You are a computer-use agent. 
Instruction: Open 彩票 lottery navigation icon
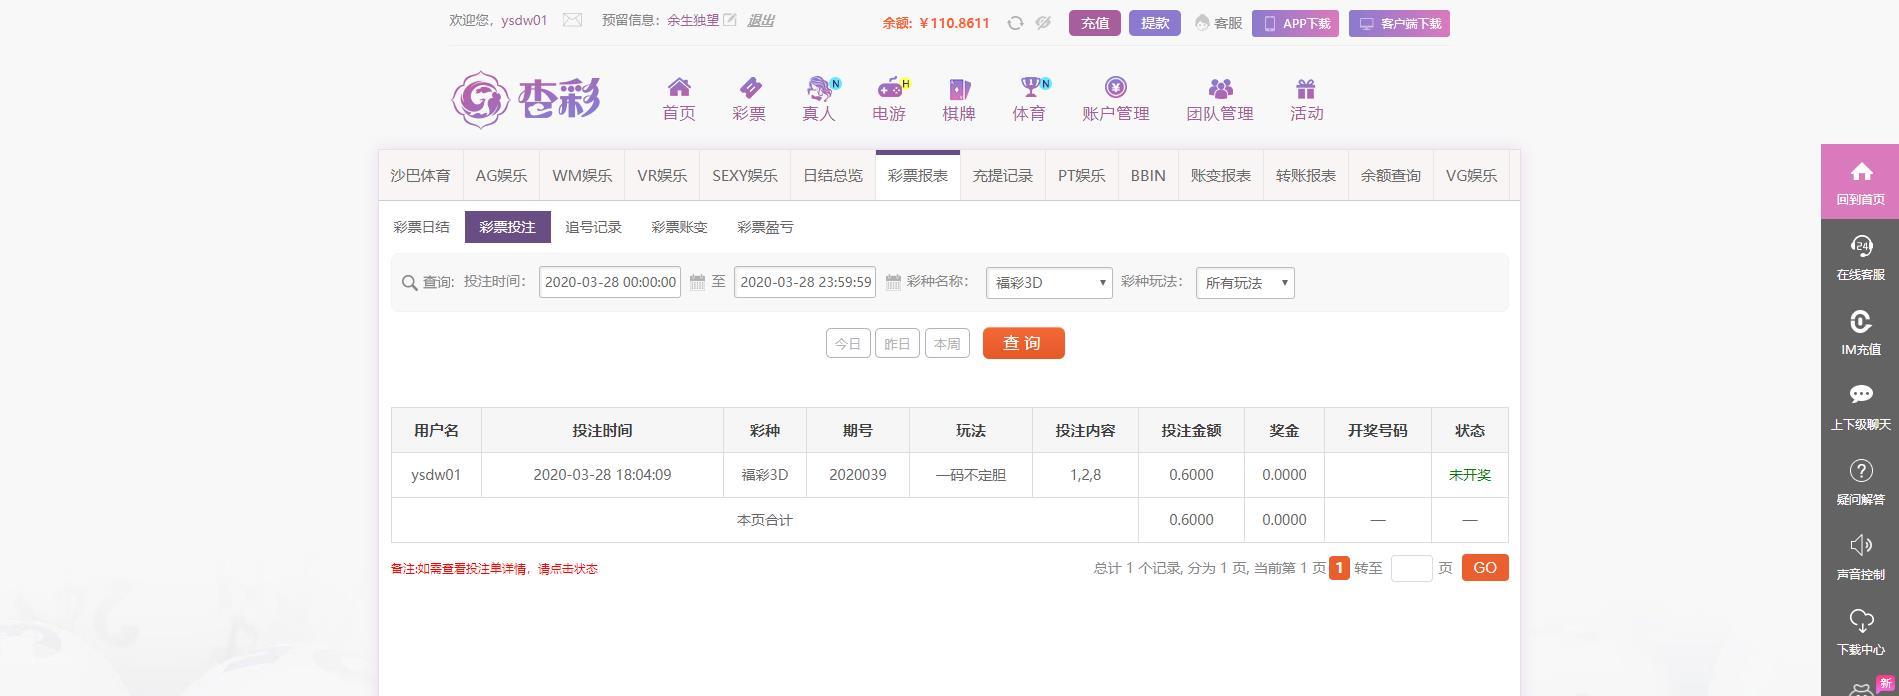(x=750, y=88)
